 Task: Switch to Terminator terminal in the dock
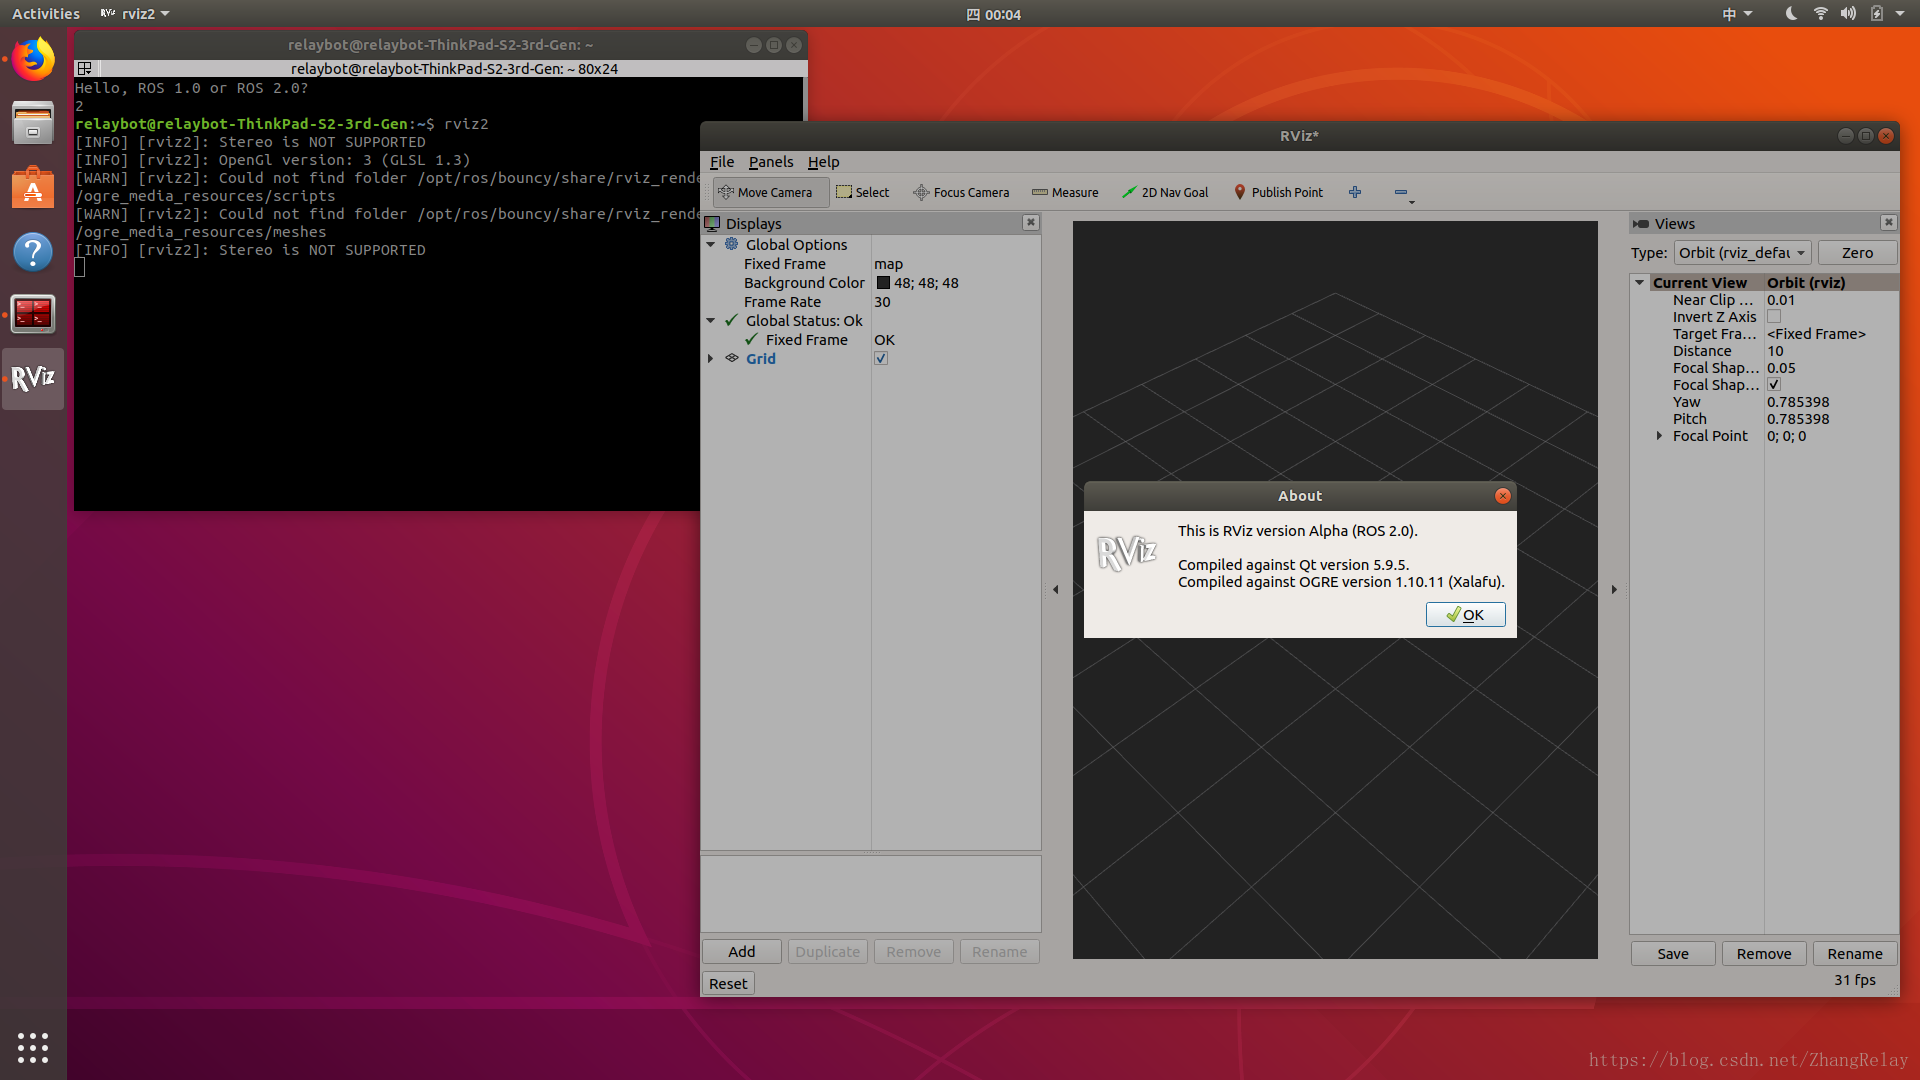(x=33, y=314)
